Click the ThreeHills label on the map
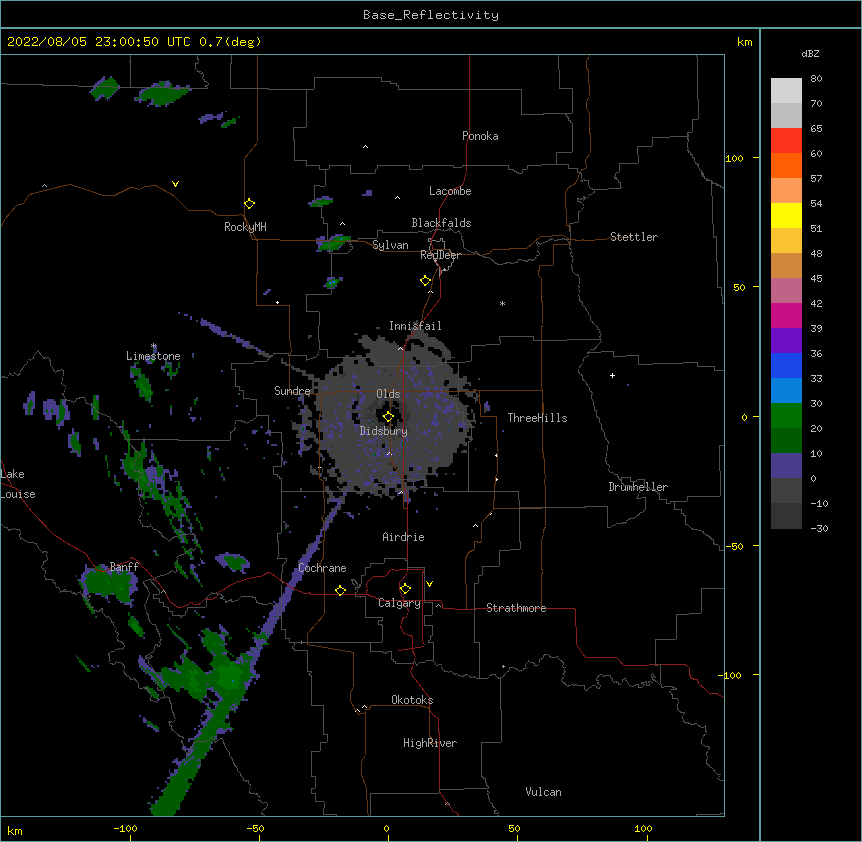This screenshot has height=842, width=862. coord(537,418)
